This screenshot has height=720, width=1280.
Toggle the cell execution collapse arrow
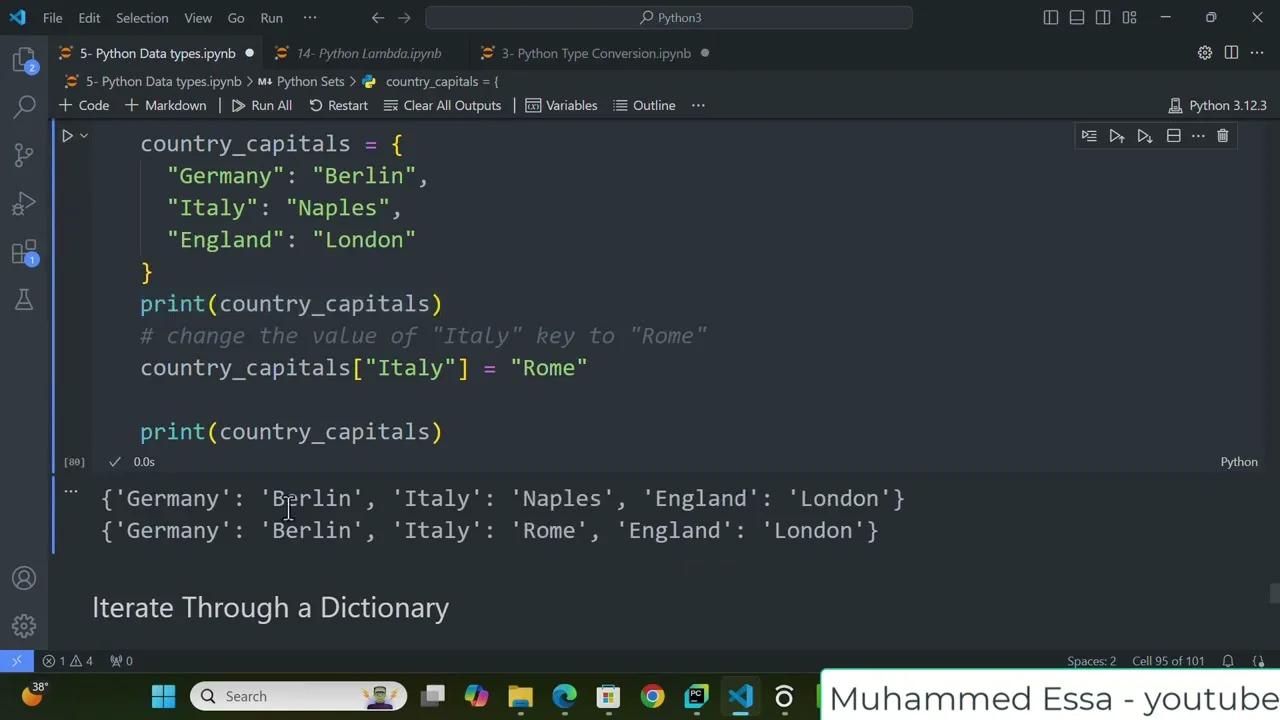[83, 136]
